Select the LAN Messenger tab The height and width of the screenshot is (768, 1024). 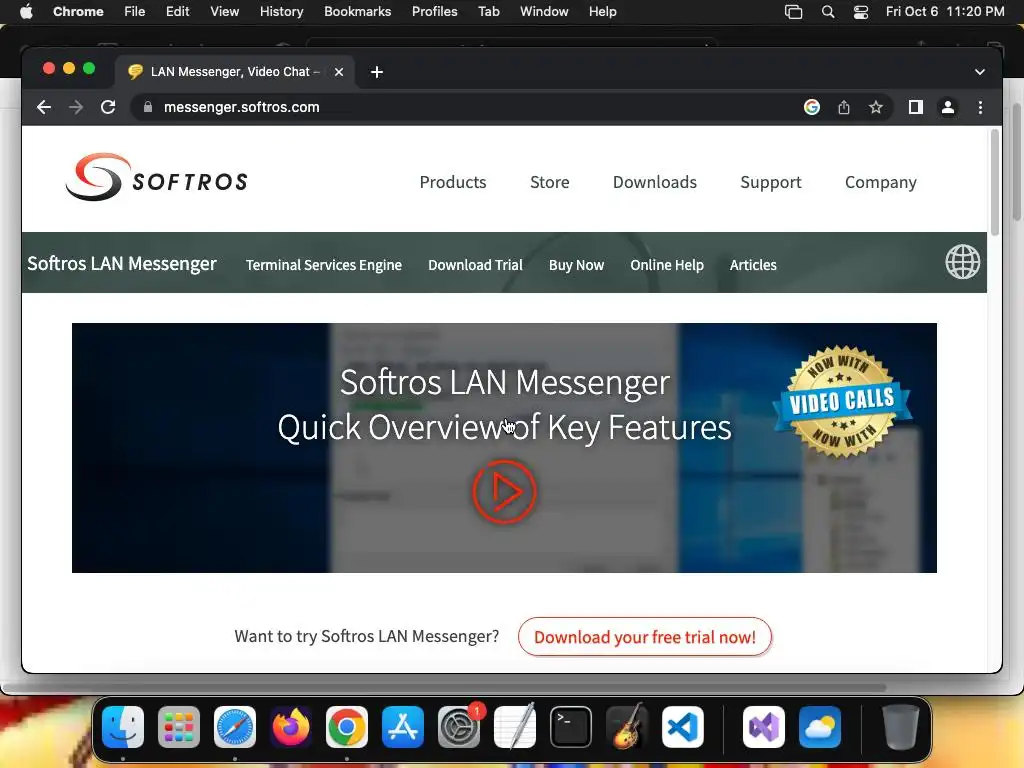pos(235,72)
